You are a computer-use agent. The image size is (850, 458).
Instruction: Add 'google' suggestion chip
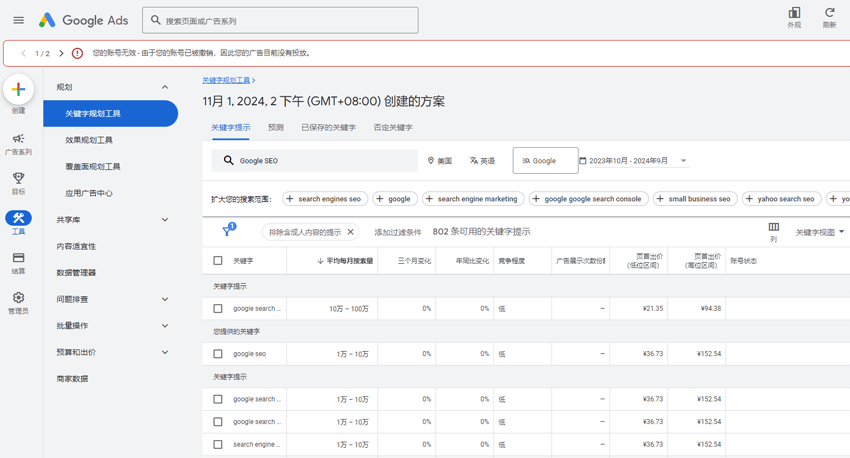click(395, 199)
